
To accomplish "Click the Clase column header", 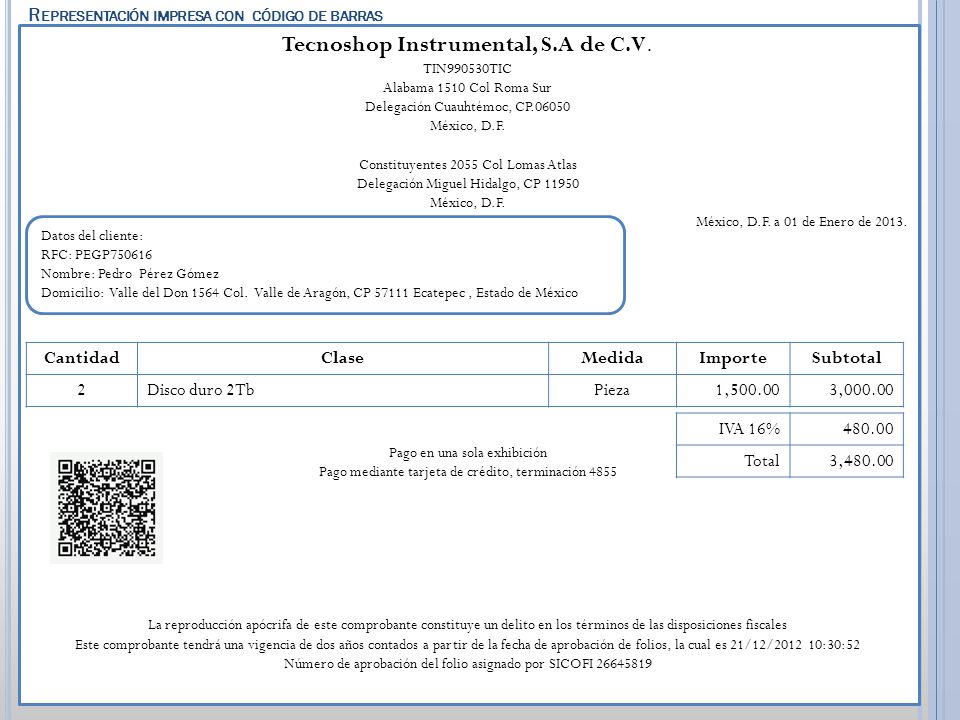I will pyautogui.click(x=343, y=358).
